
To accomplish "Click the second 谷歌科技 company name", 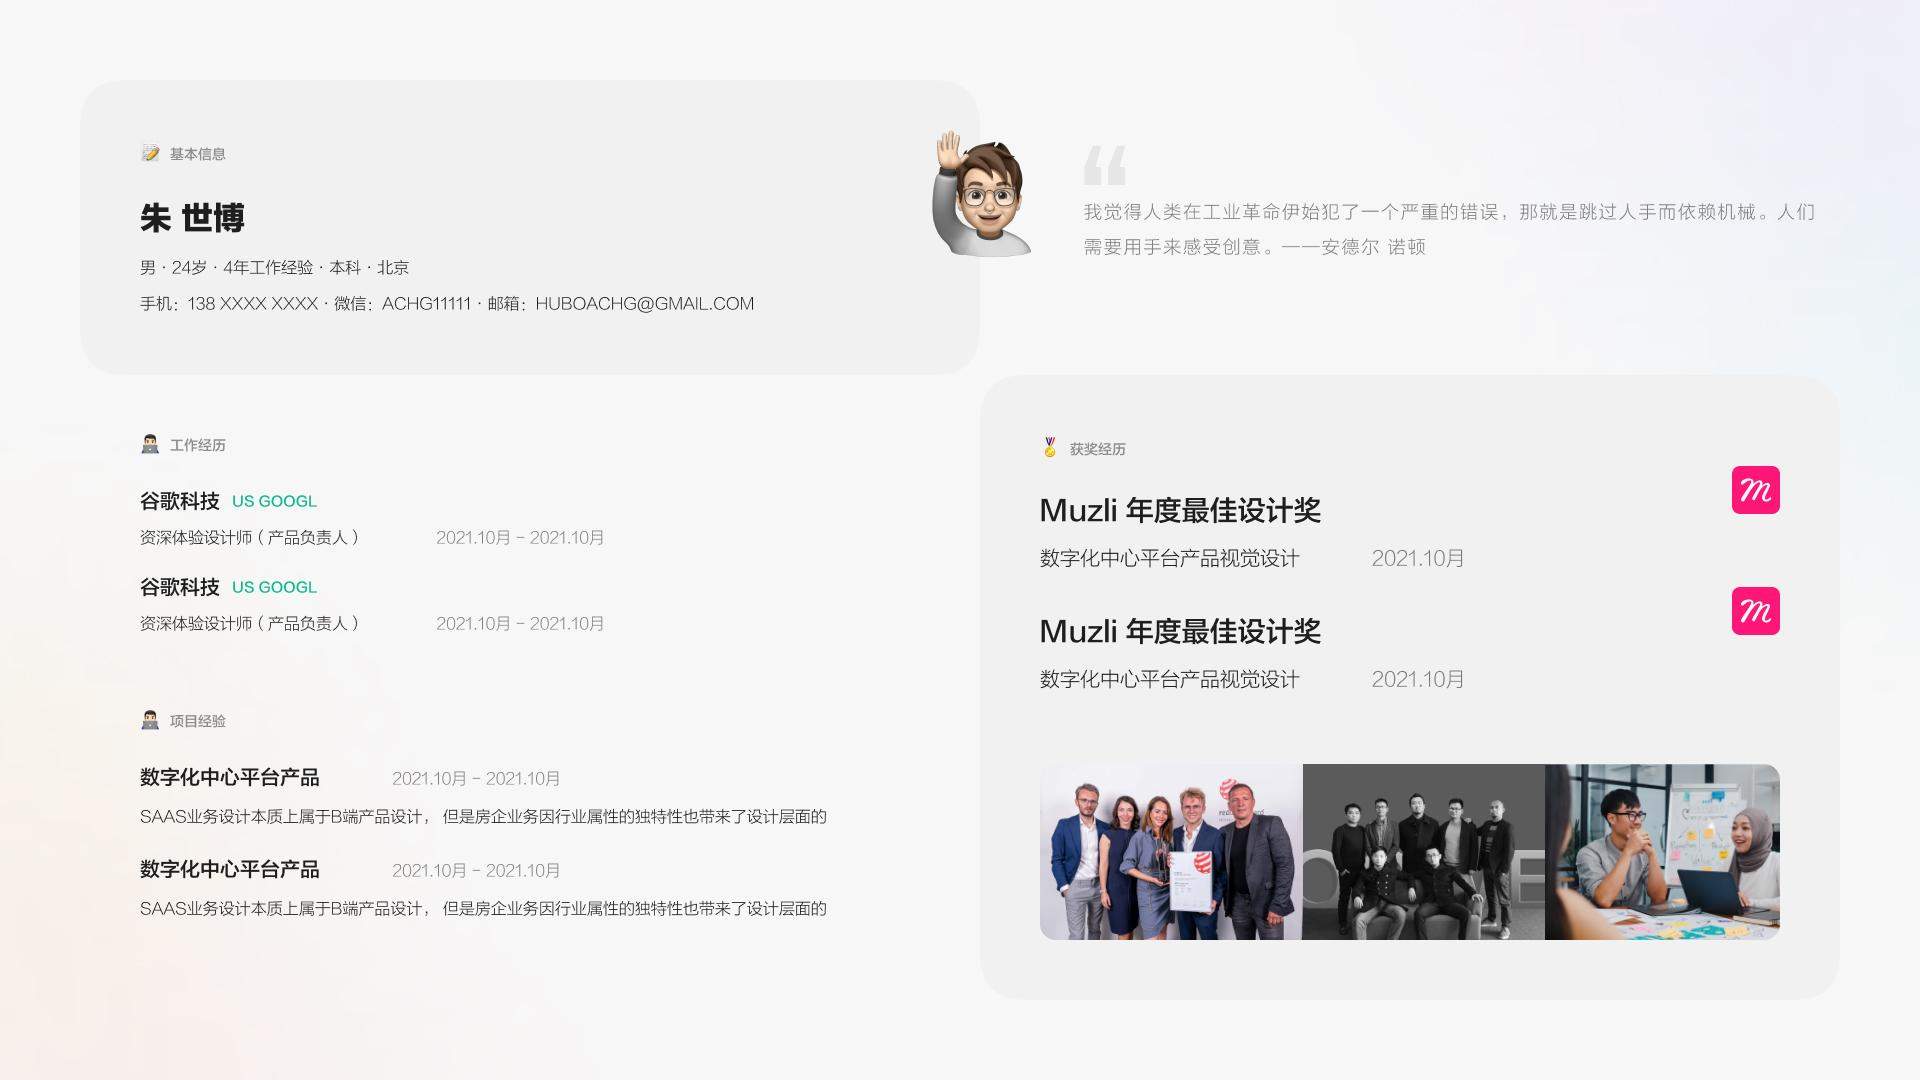I will (x=180, y=587).
